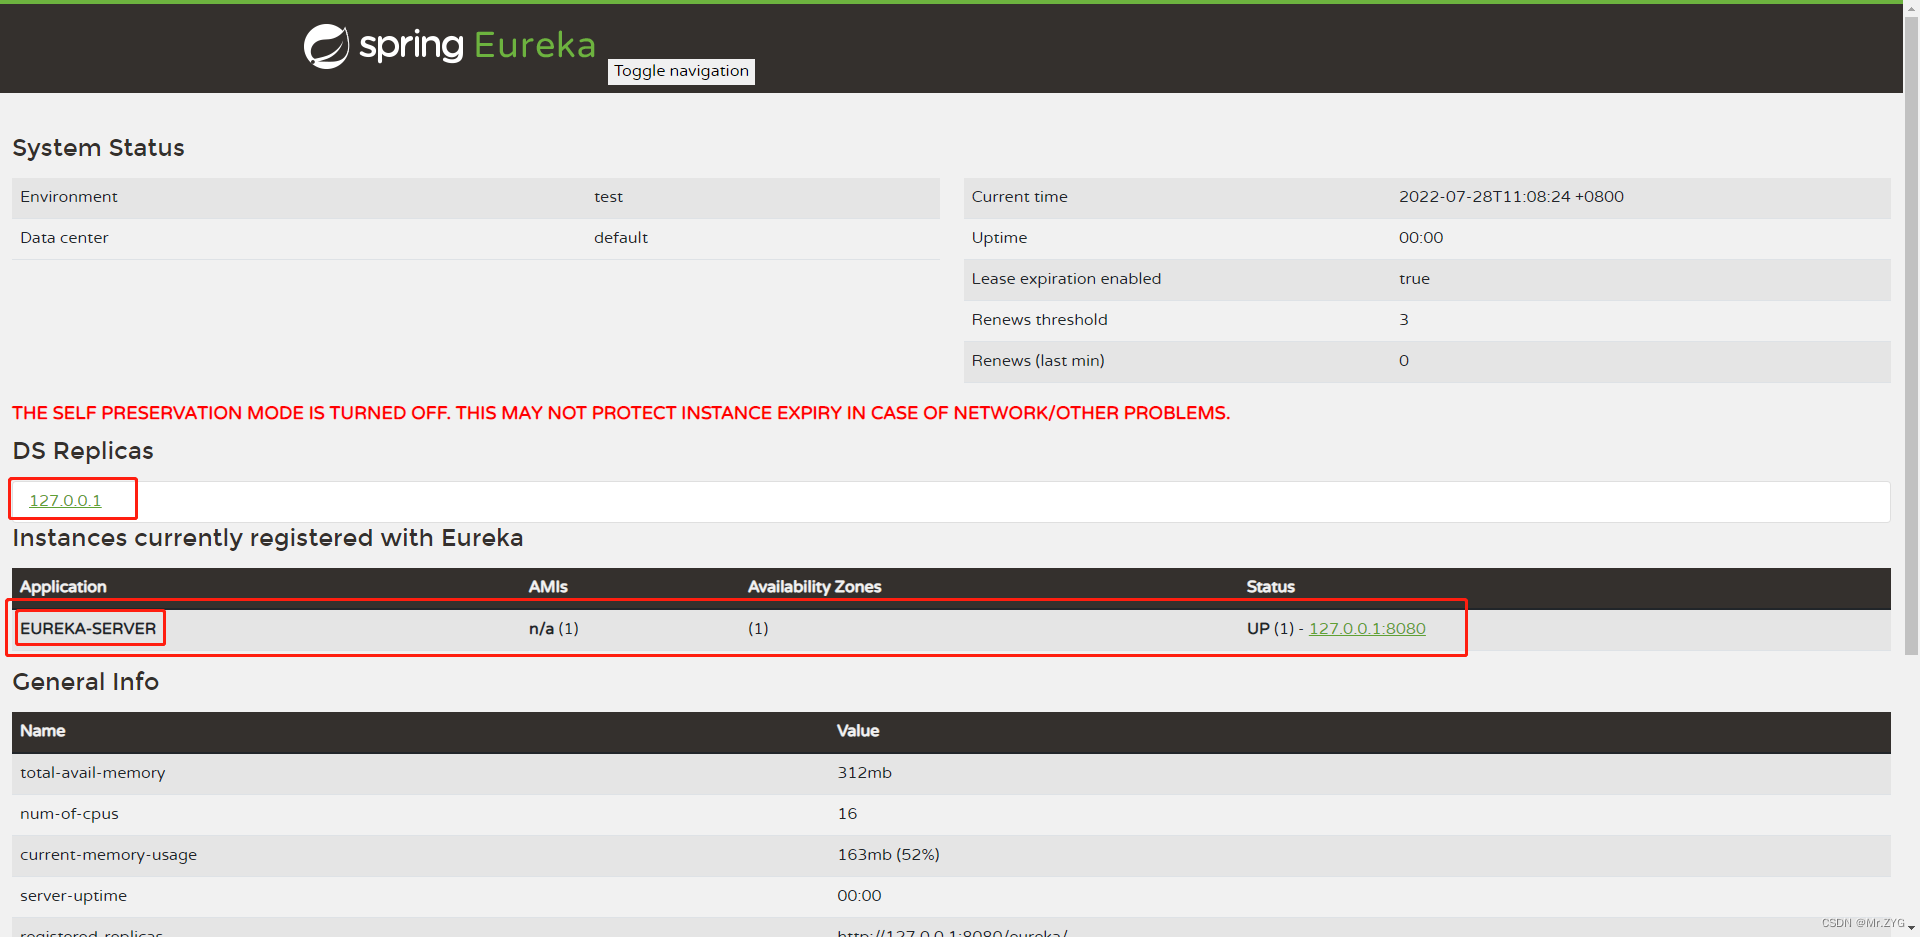Click the Availability Zones column header
The height and width of the screenshot is (937, 1920).
814,587
